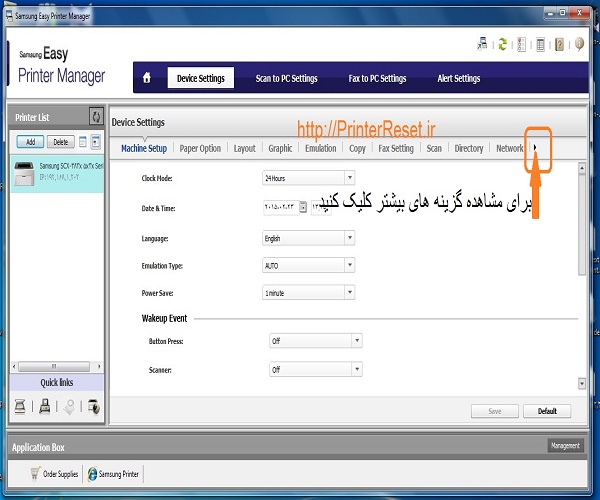This screenshot has height=500, width=600.
Task: Open the Clock Mode dropdown
Action: [308, 178]
